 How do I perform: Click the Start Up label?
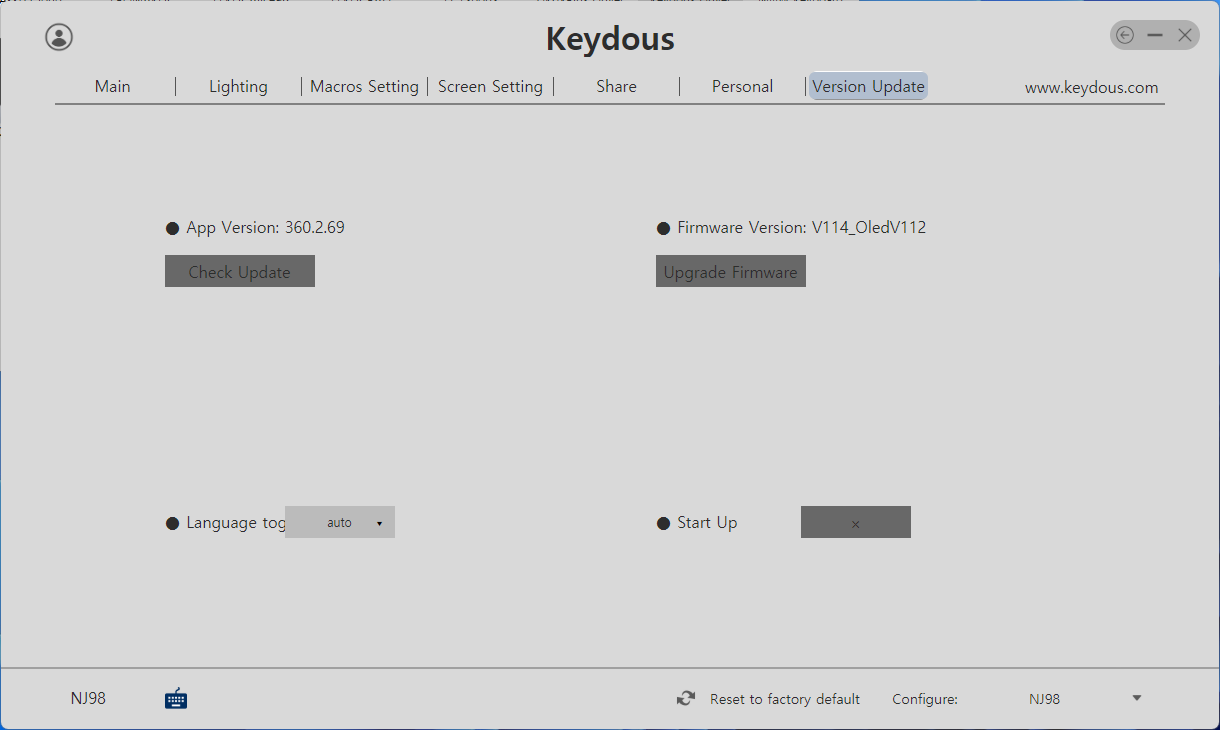[707, 523]
